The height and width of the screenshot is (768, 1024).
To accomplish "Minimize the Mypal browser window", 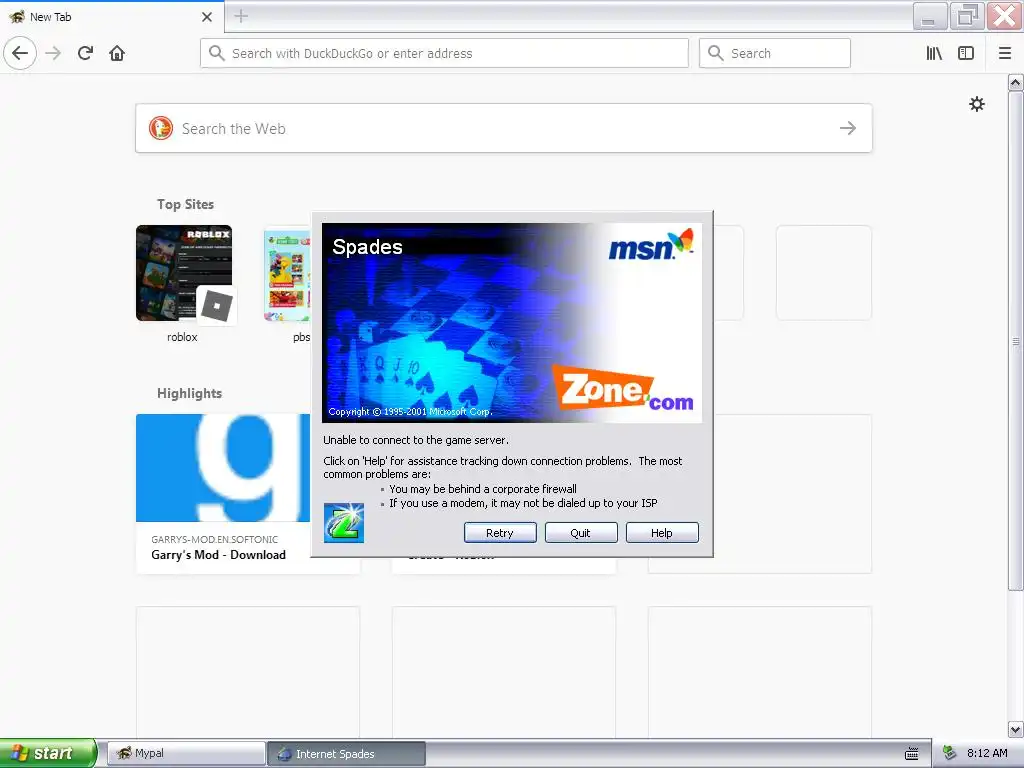I will (929, 16).
